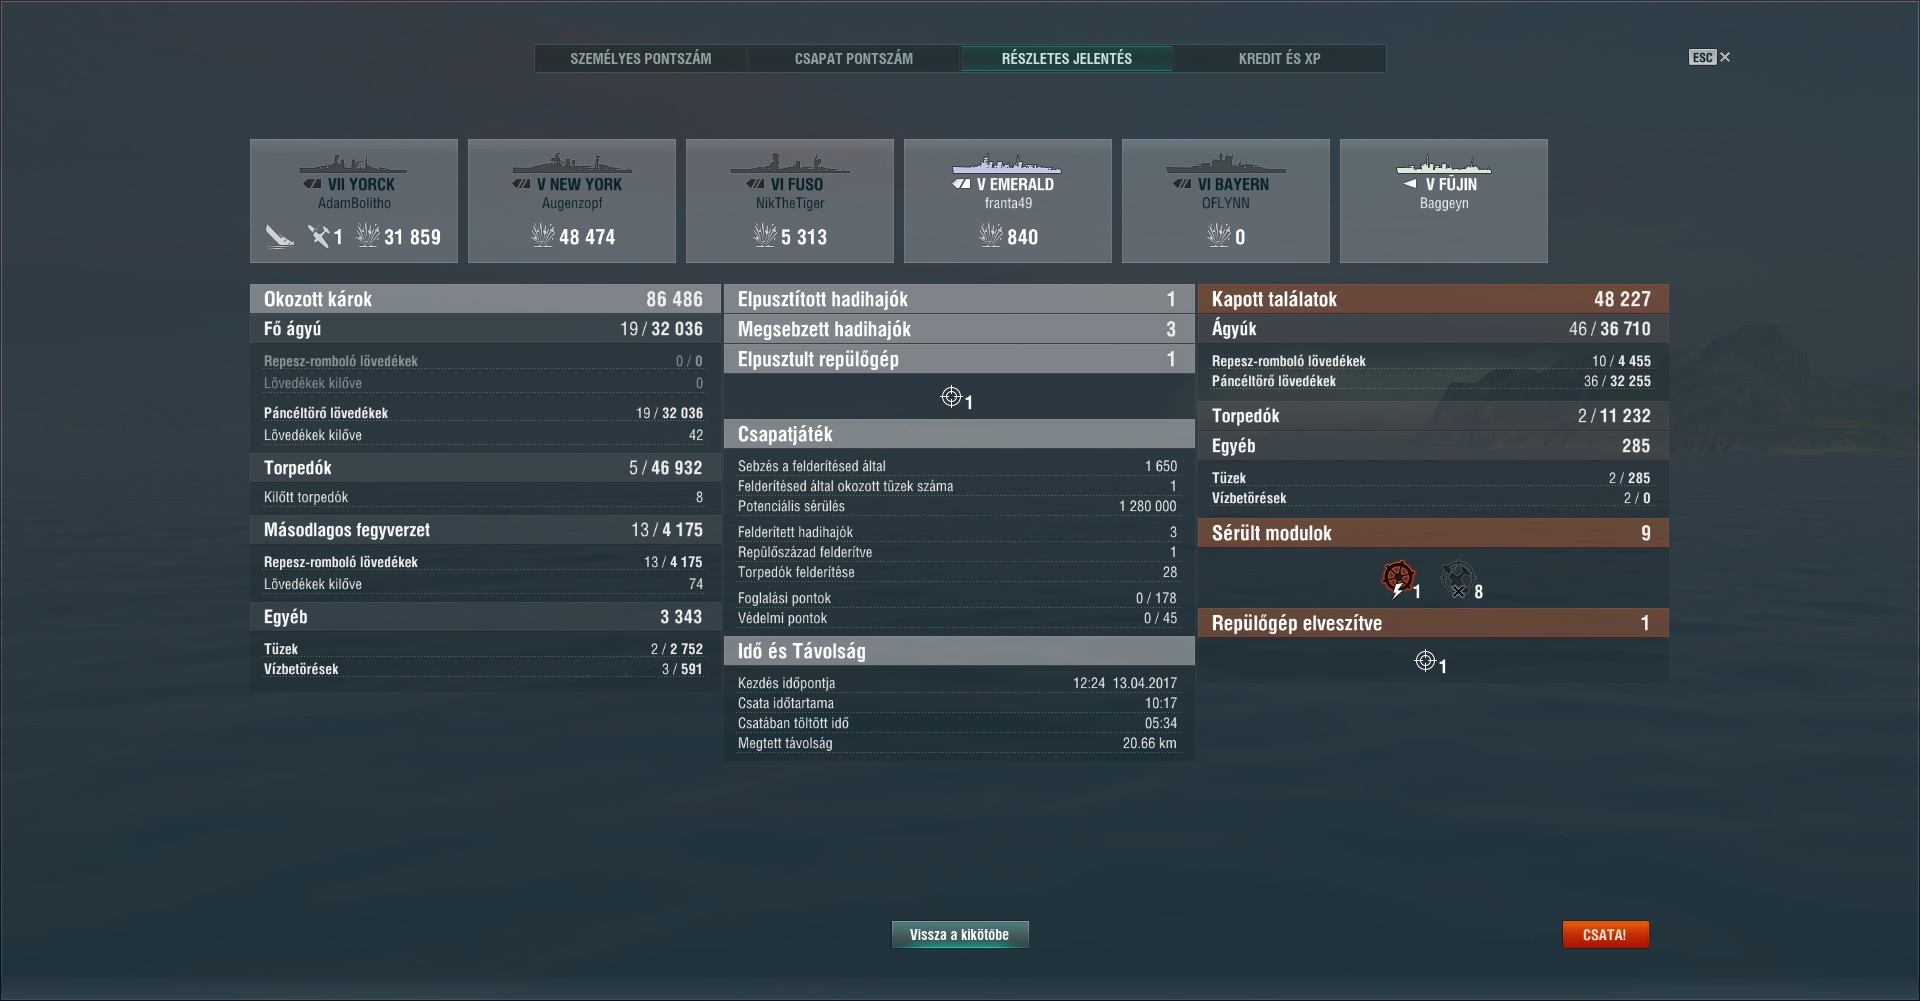Image resolution: width=1920 pixels, height=1001 pixels.
Task: Select the V Emerald ship card
Action: 1008,201
